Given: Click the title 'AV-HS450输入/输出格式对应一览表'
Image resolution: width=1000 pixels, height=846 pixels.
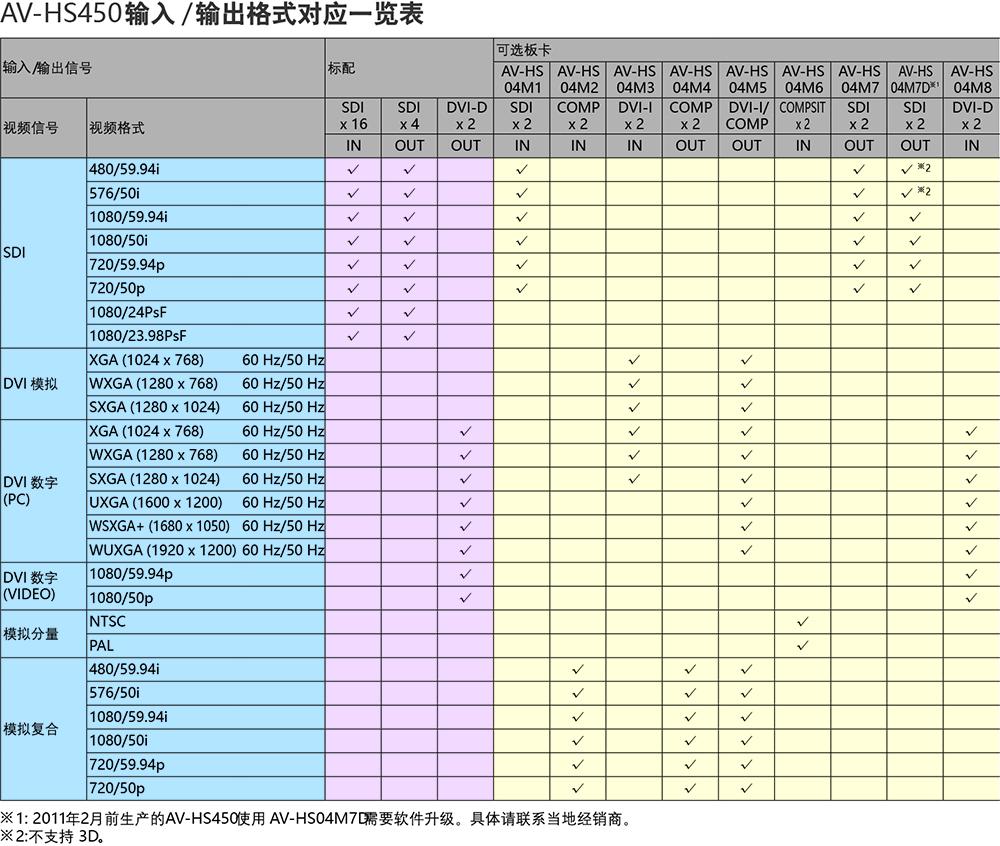Looking at the screenshot, I should coord(212,14).
